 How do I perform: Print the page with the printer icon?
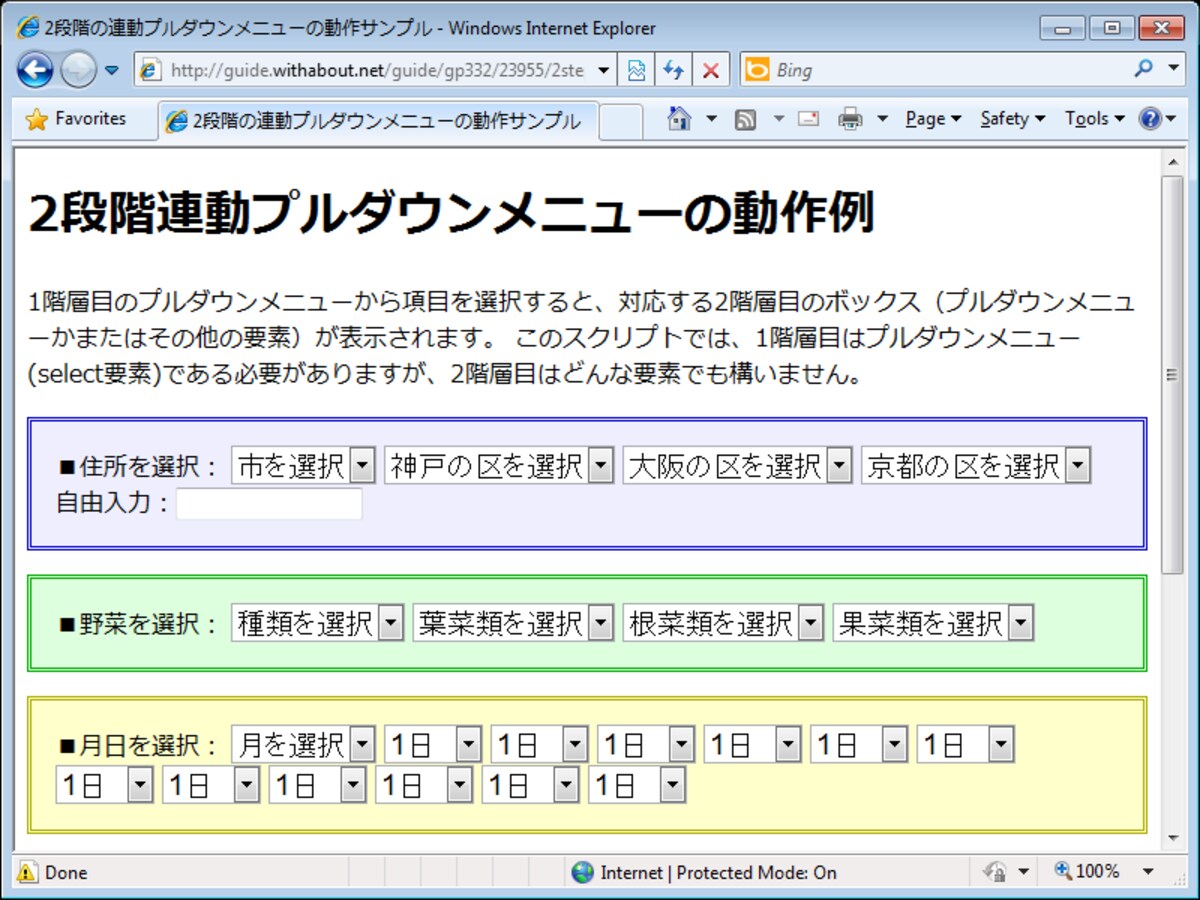coord(850,119)
